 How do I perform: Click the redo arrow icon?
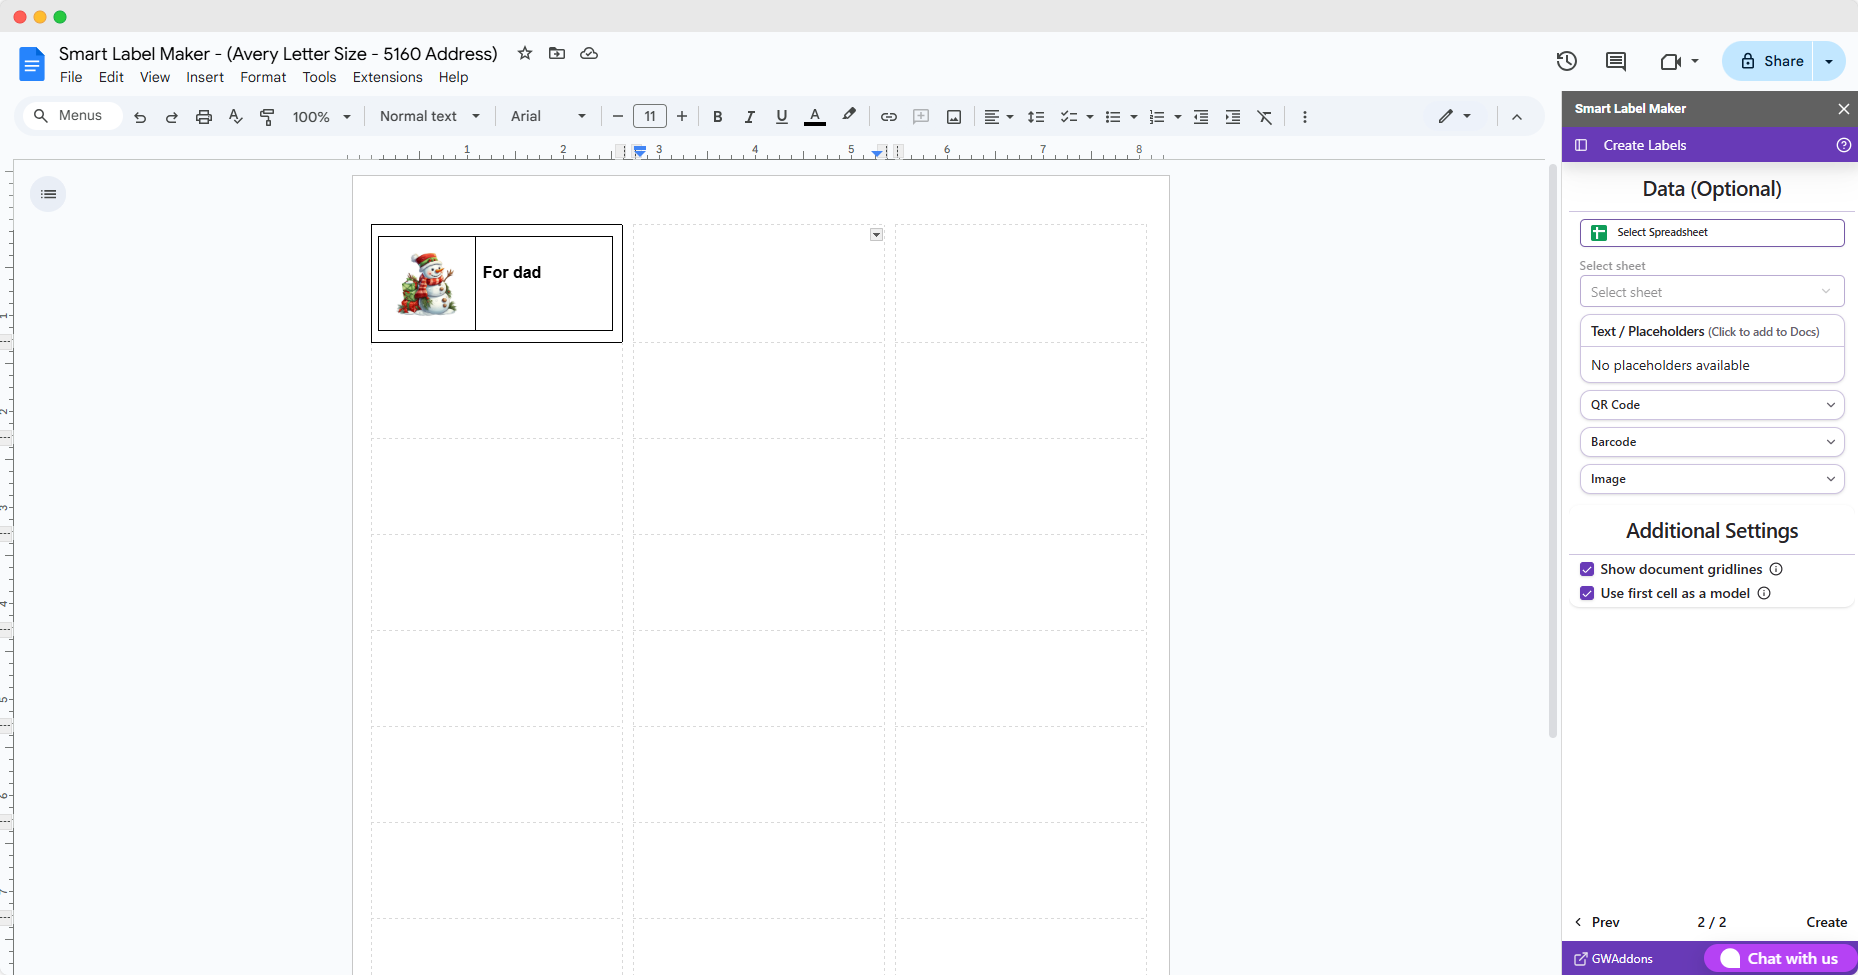click(172, 117)
